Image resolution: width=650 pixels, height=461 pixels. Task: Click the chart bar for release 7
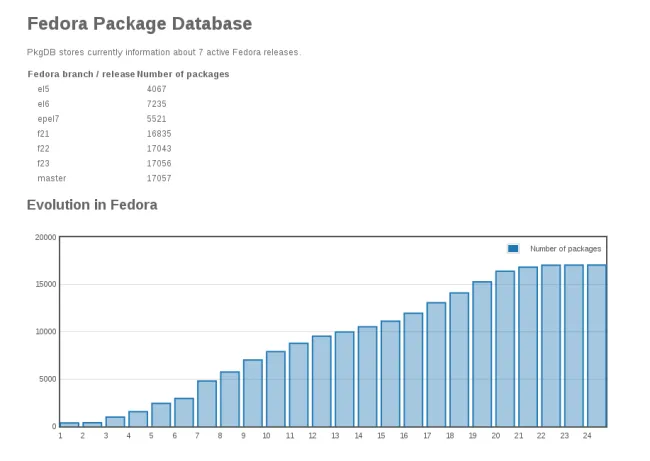[207, 403]
